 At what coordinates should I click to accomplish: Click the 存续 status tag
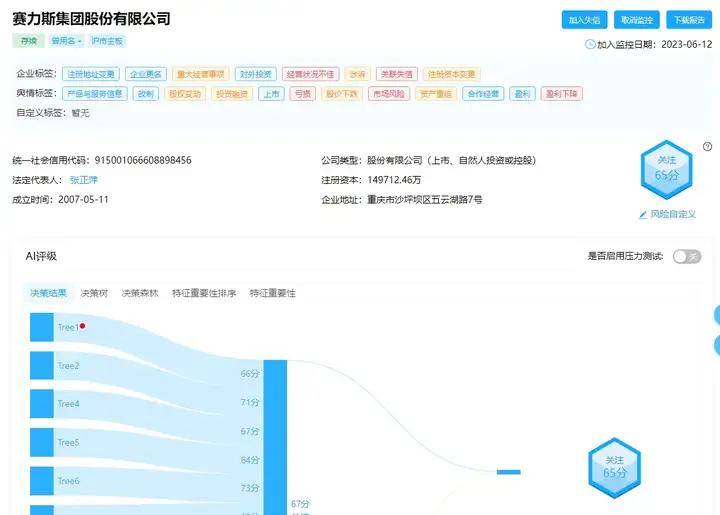pyautogui.click(x=28, y=41)
